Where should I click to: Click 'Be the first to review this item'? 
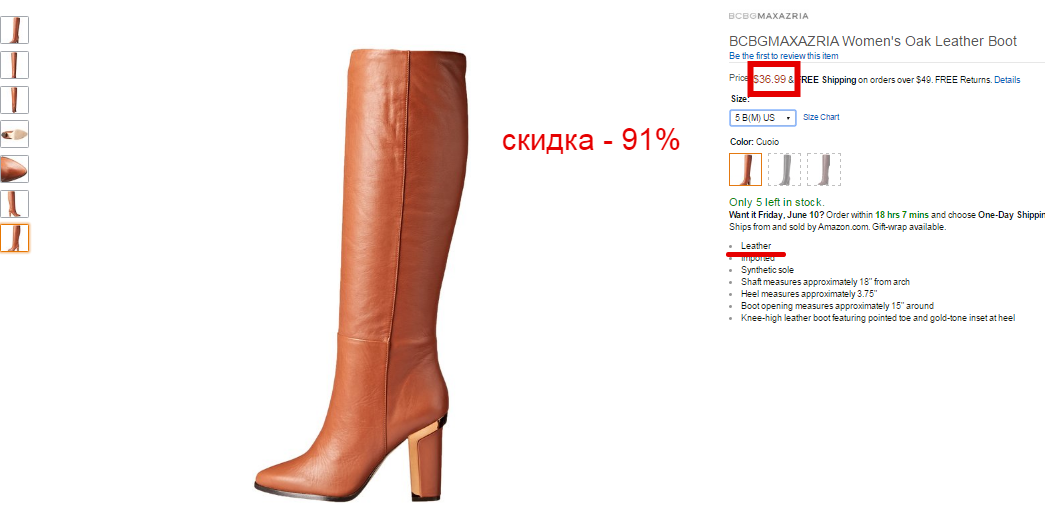784,56
